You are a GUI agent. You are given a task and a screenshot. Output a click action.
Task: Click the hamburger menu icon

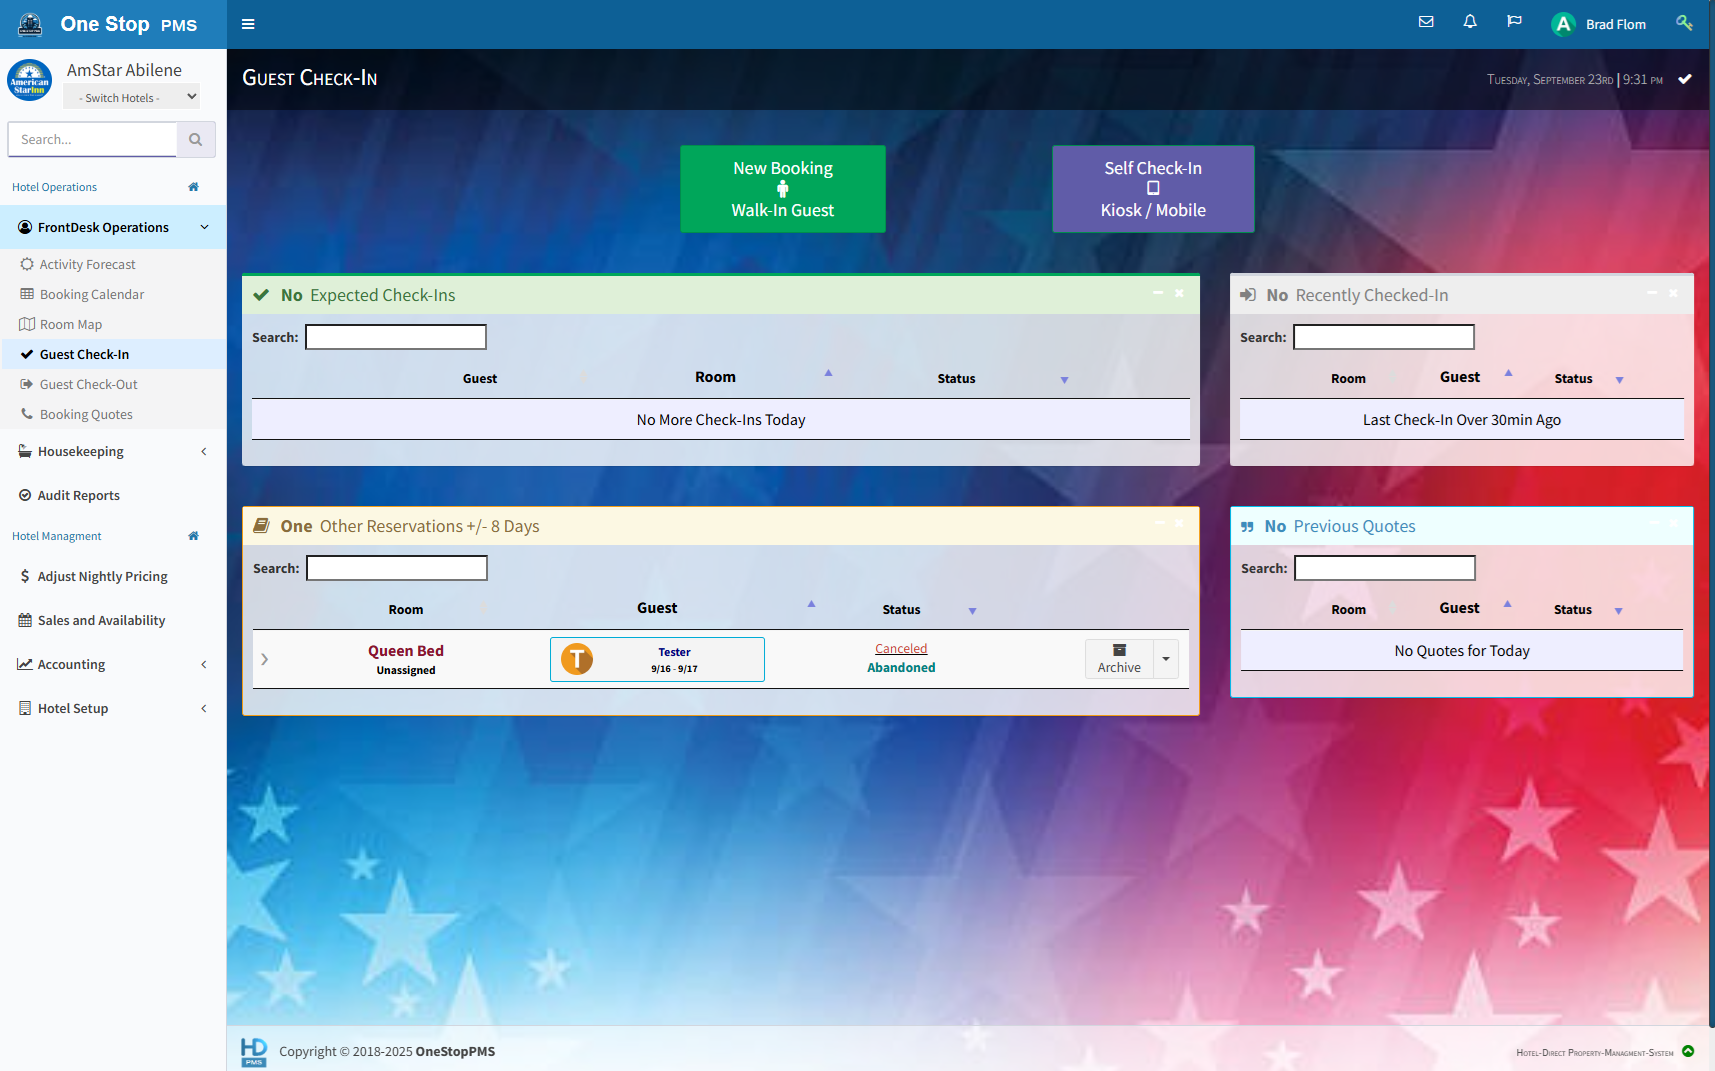[248, 24]
